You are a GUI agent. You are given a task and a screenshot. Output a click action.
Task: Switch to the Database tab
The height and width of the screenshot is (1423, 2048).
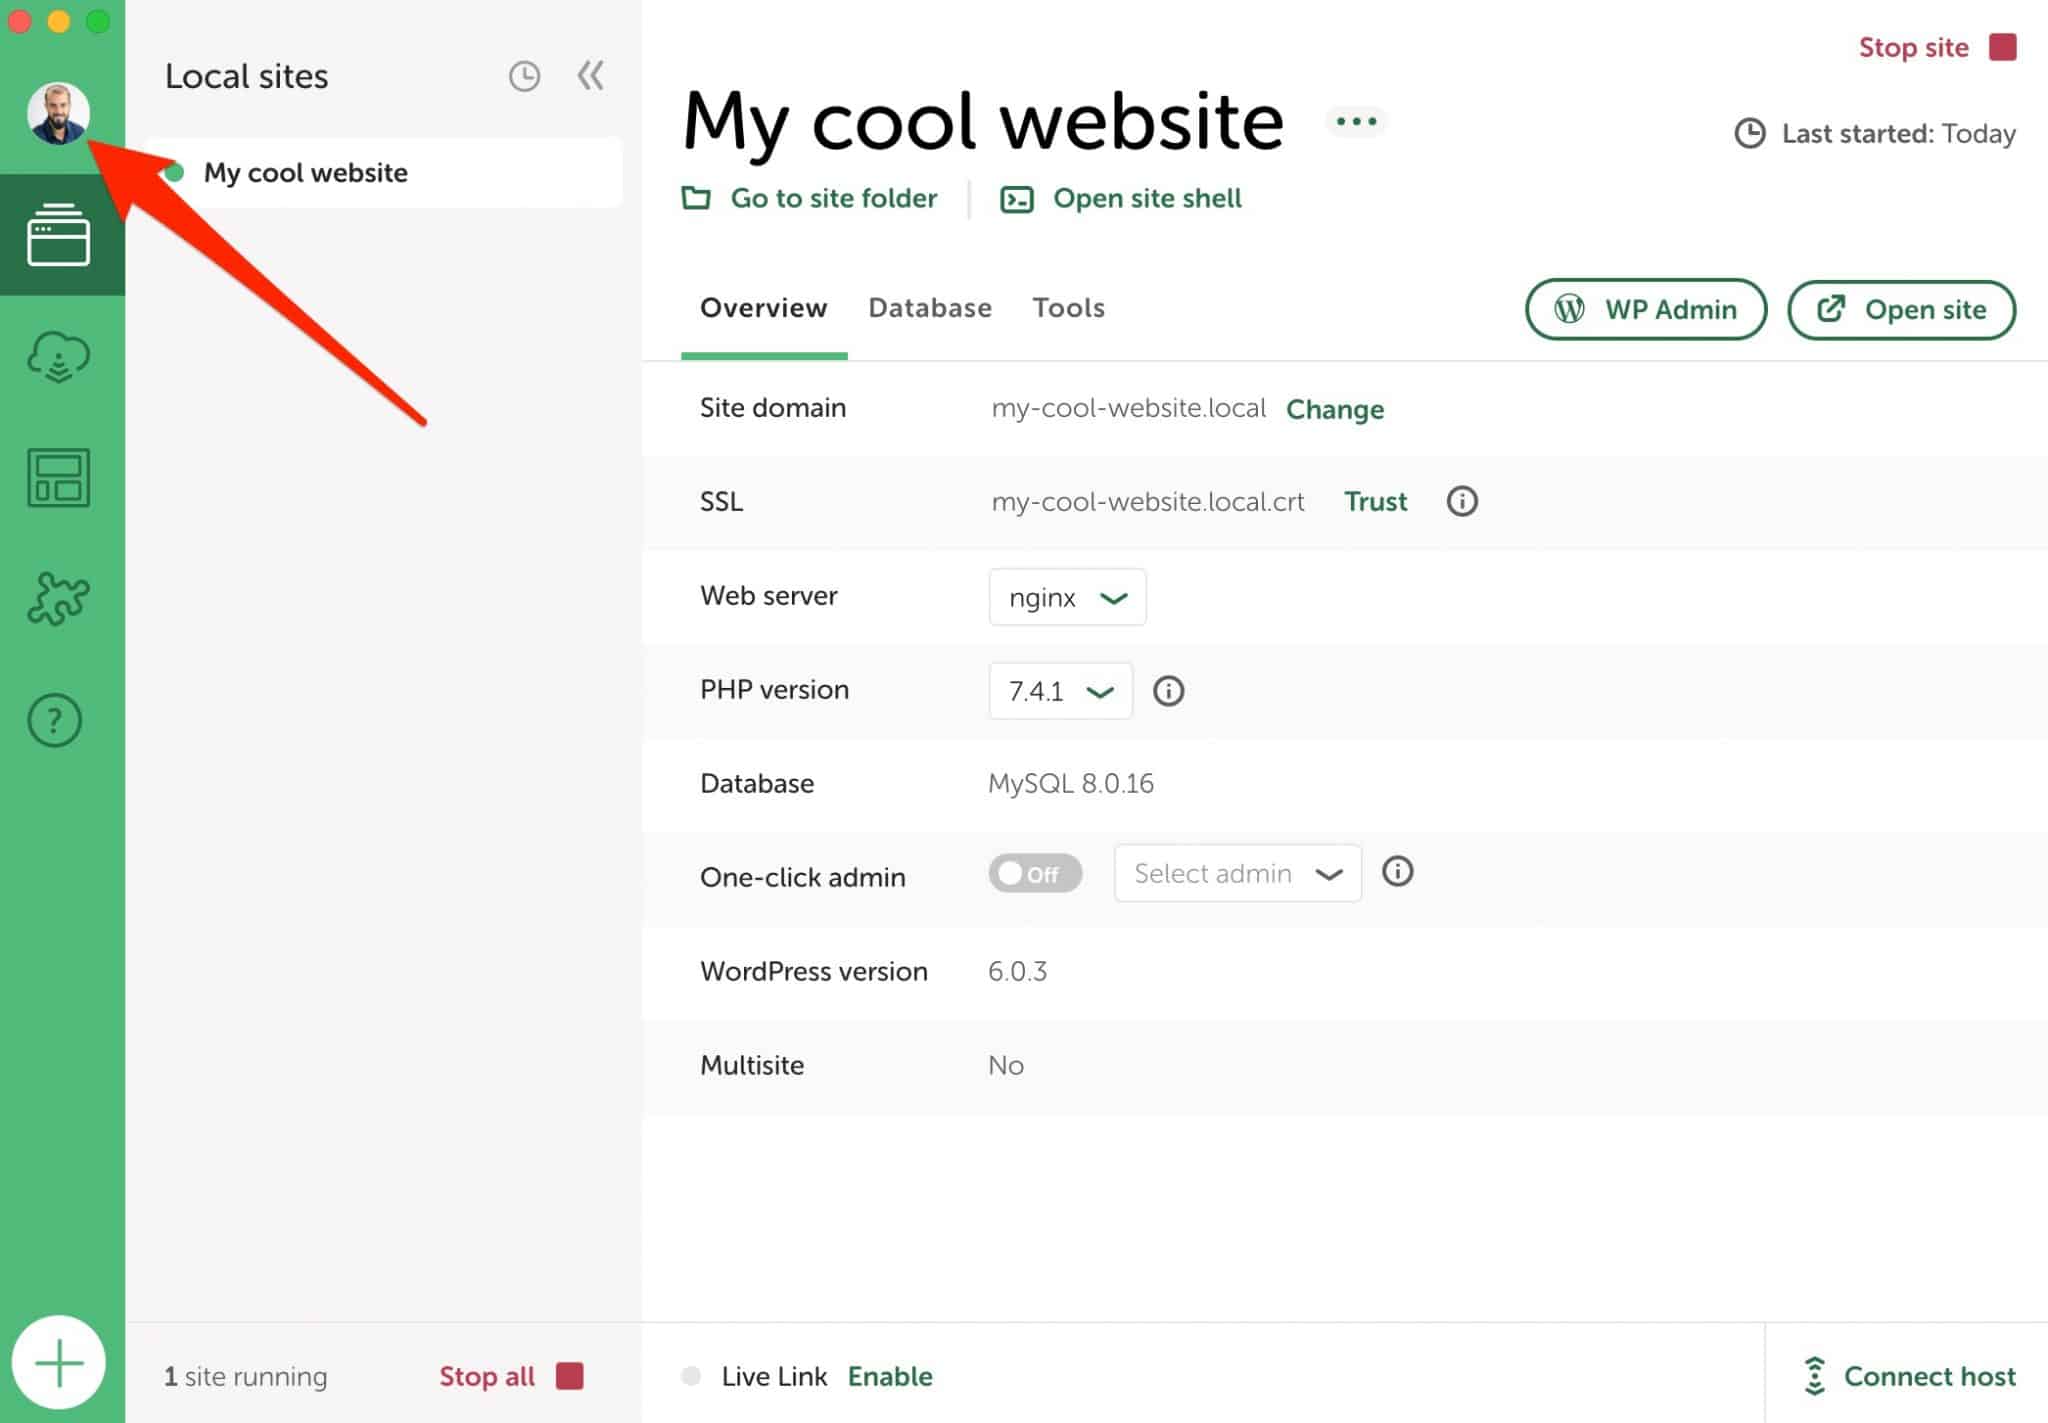coord(929,308)
